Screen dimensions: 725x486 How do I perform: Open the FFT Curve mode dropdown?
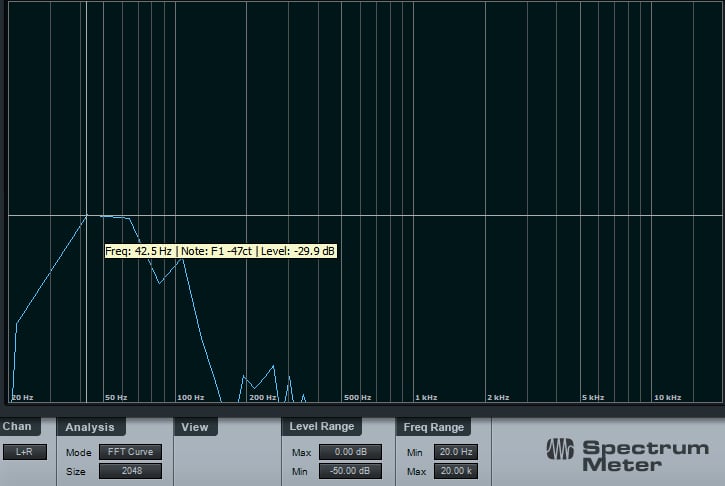point(130,452)
